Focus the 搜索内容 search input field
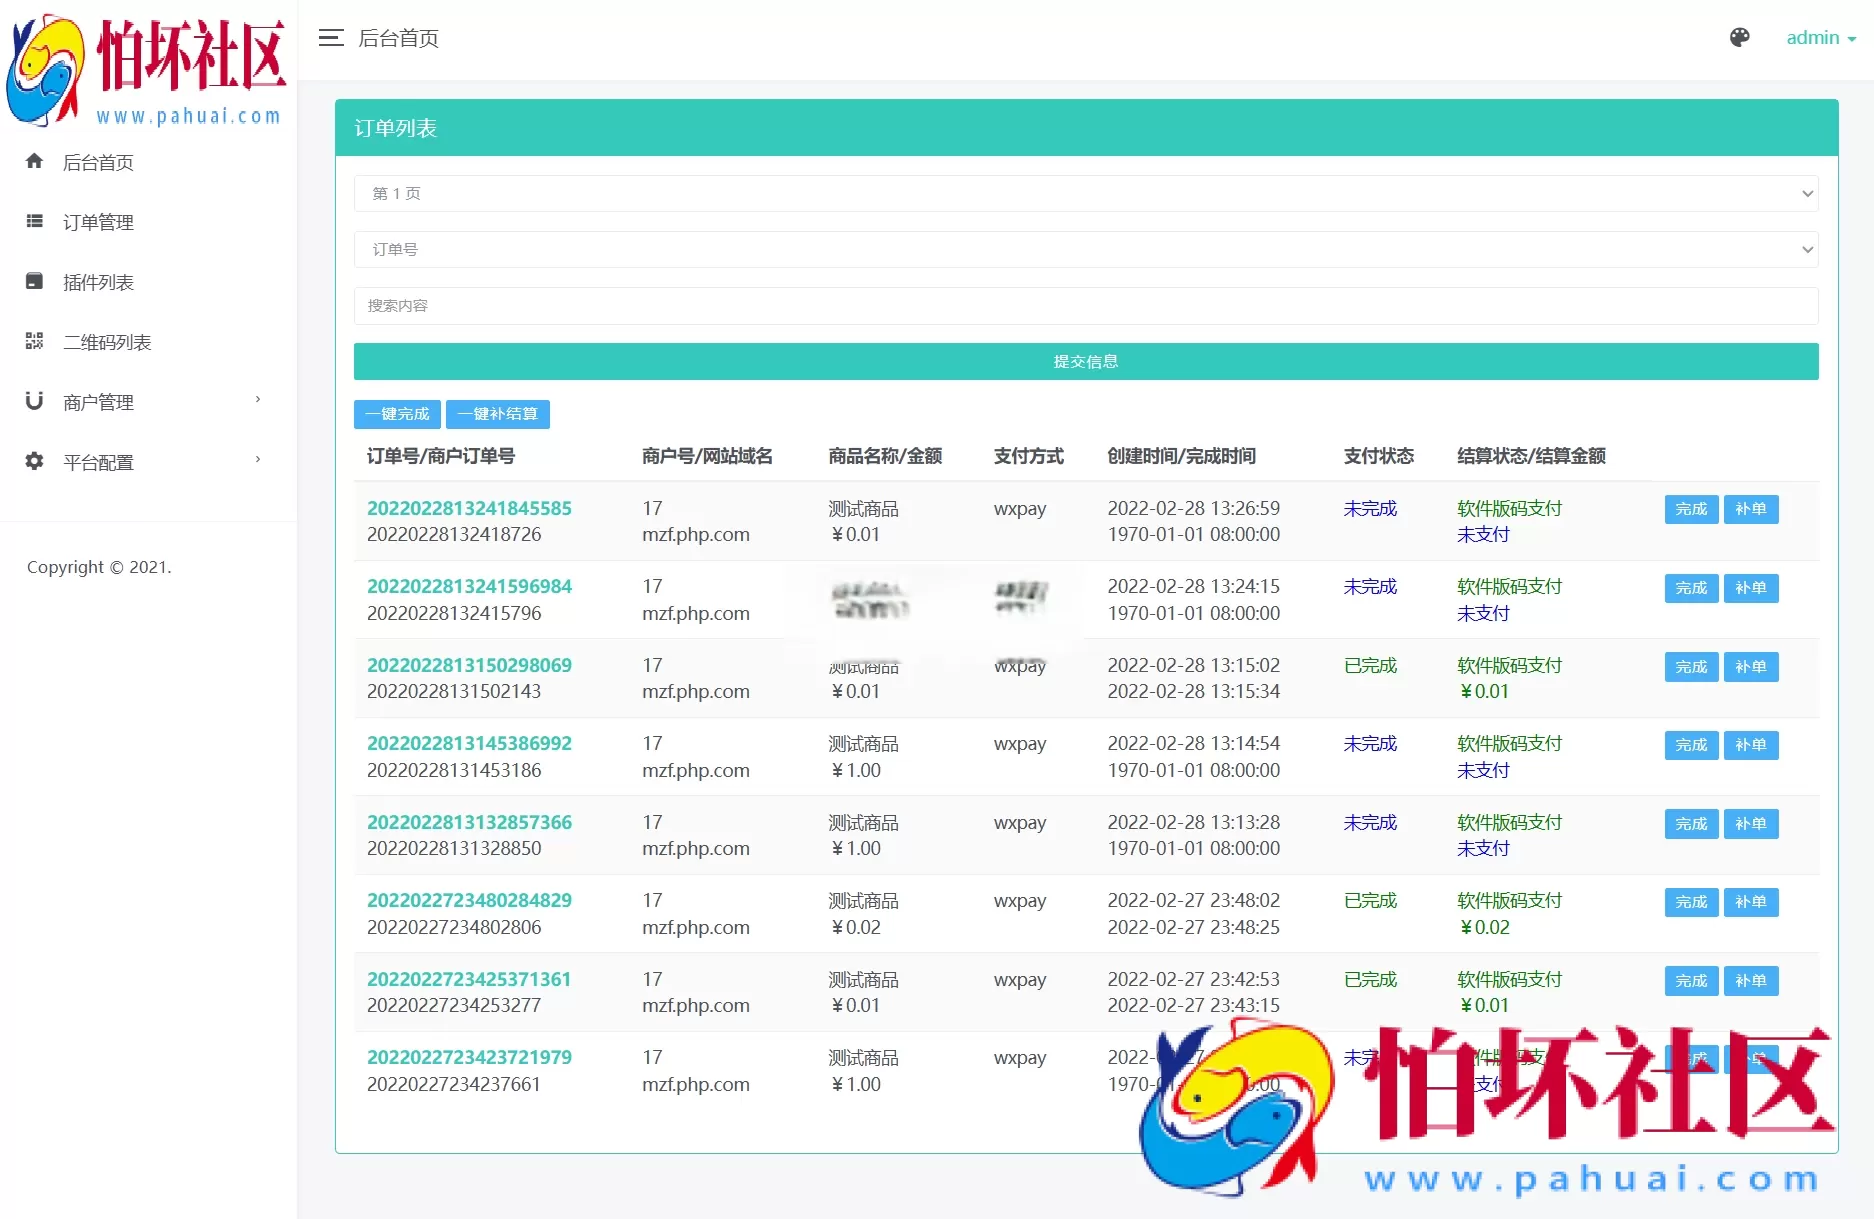Screen dimensions: 1874x1219 [x=1085, y=306]
